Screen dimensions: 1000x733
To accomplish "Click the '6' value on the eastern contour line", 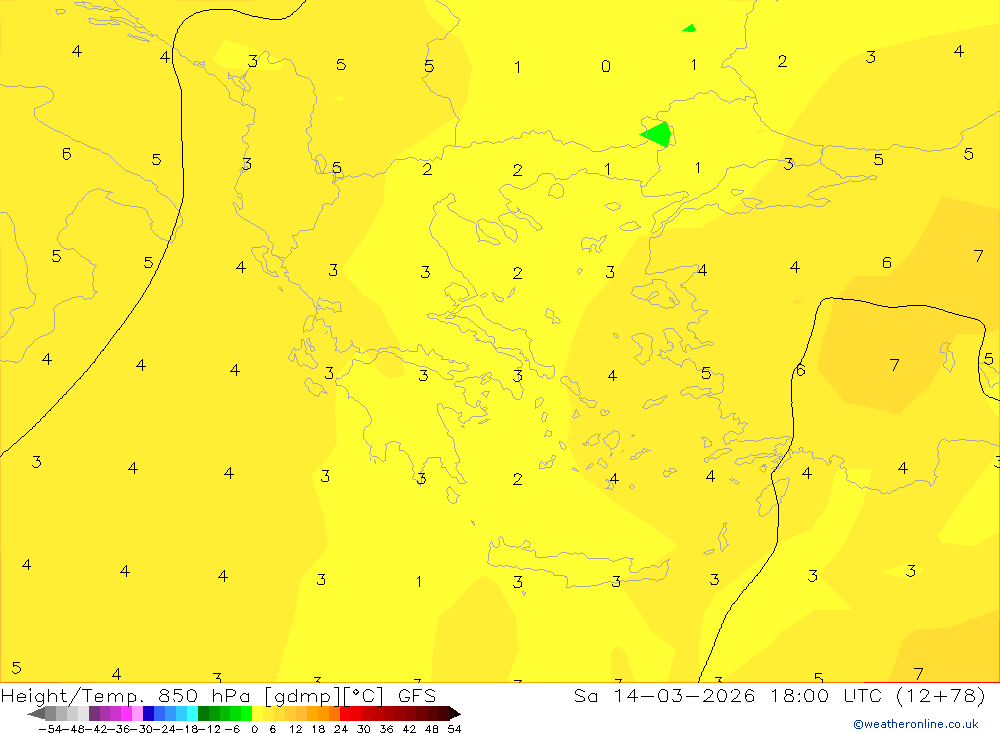I will 801,369.
